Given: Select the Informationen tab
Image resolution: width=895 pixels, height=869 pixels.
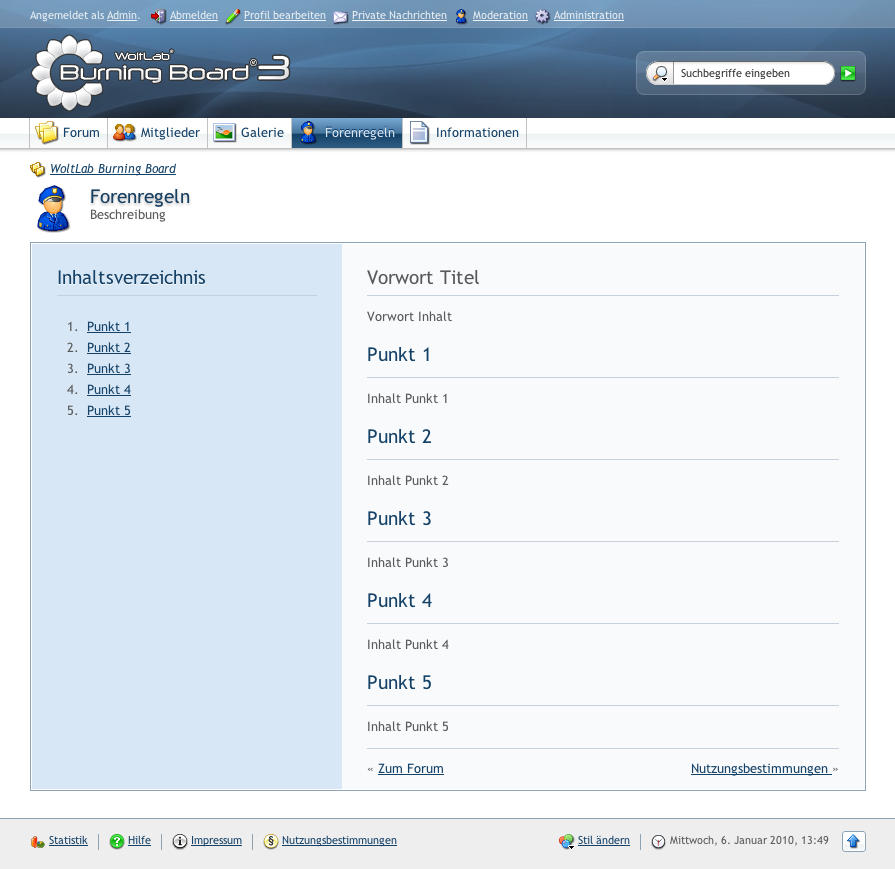Looking at the screenshot, I should [465, 133].
